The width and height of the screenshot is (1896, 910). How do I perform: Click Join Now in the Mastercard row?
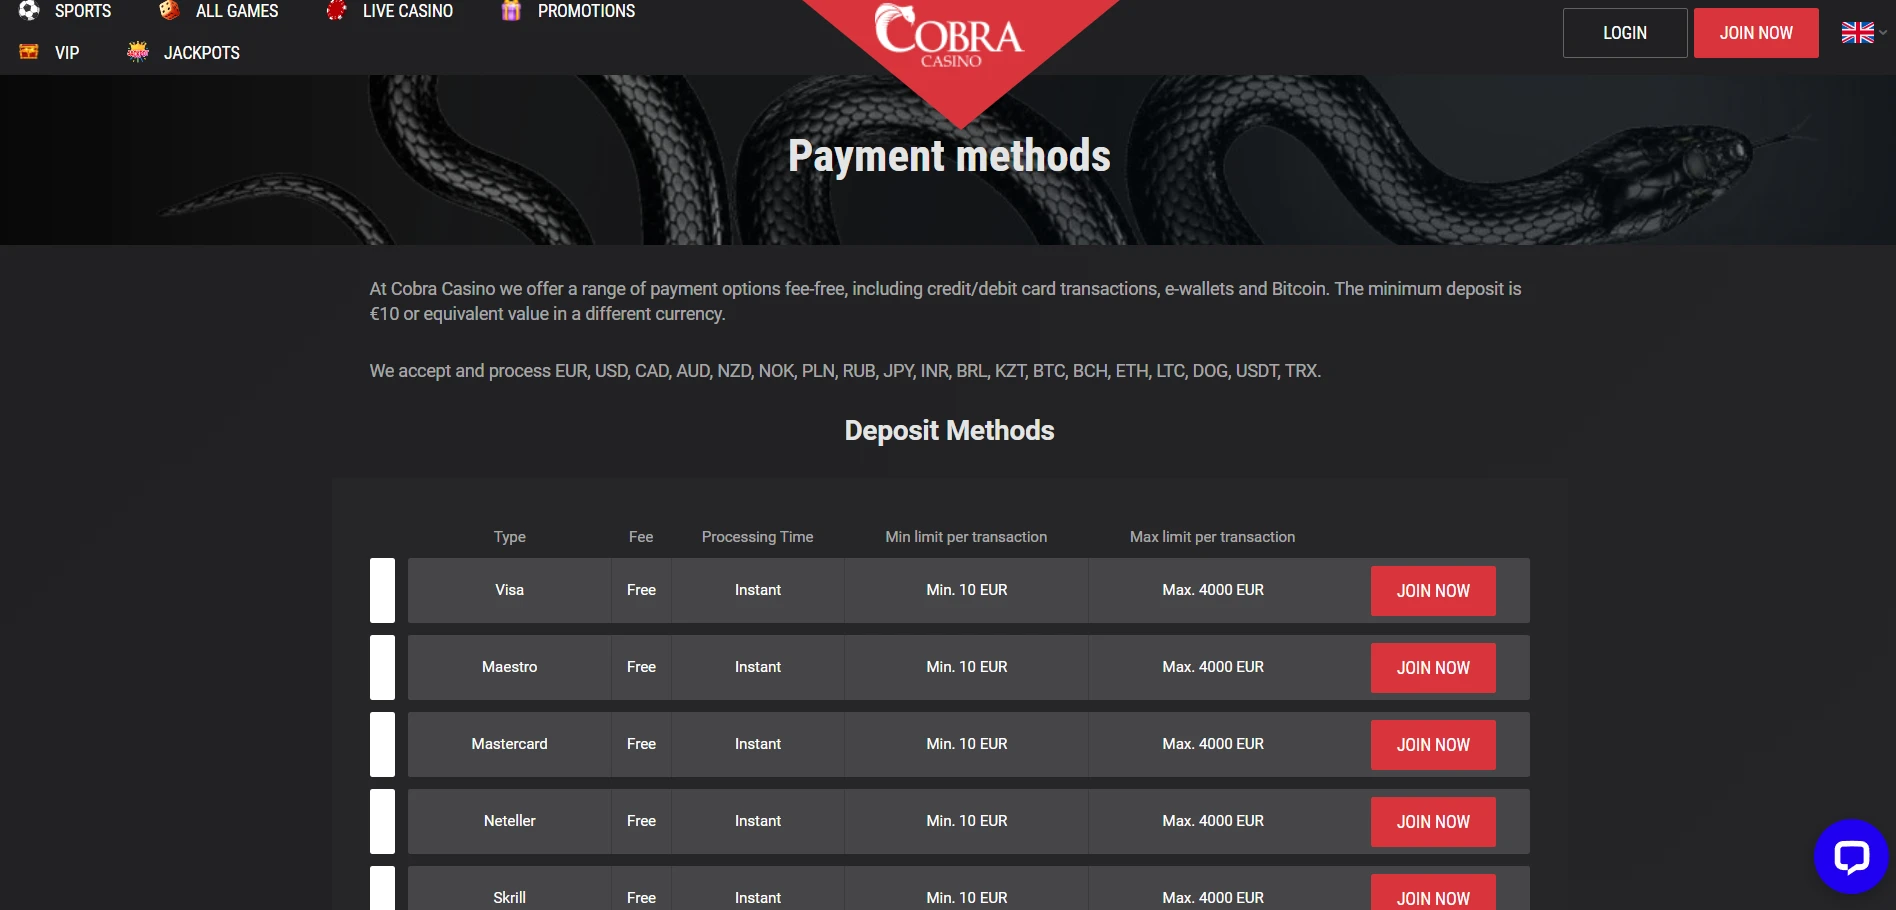[1433, 745]
